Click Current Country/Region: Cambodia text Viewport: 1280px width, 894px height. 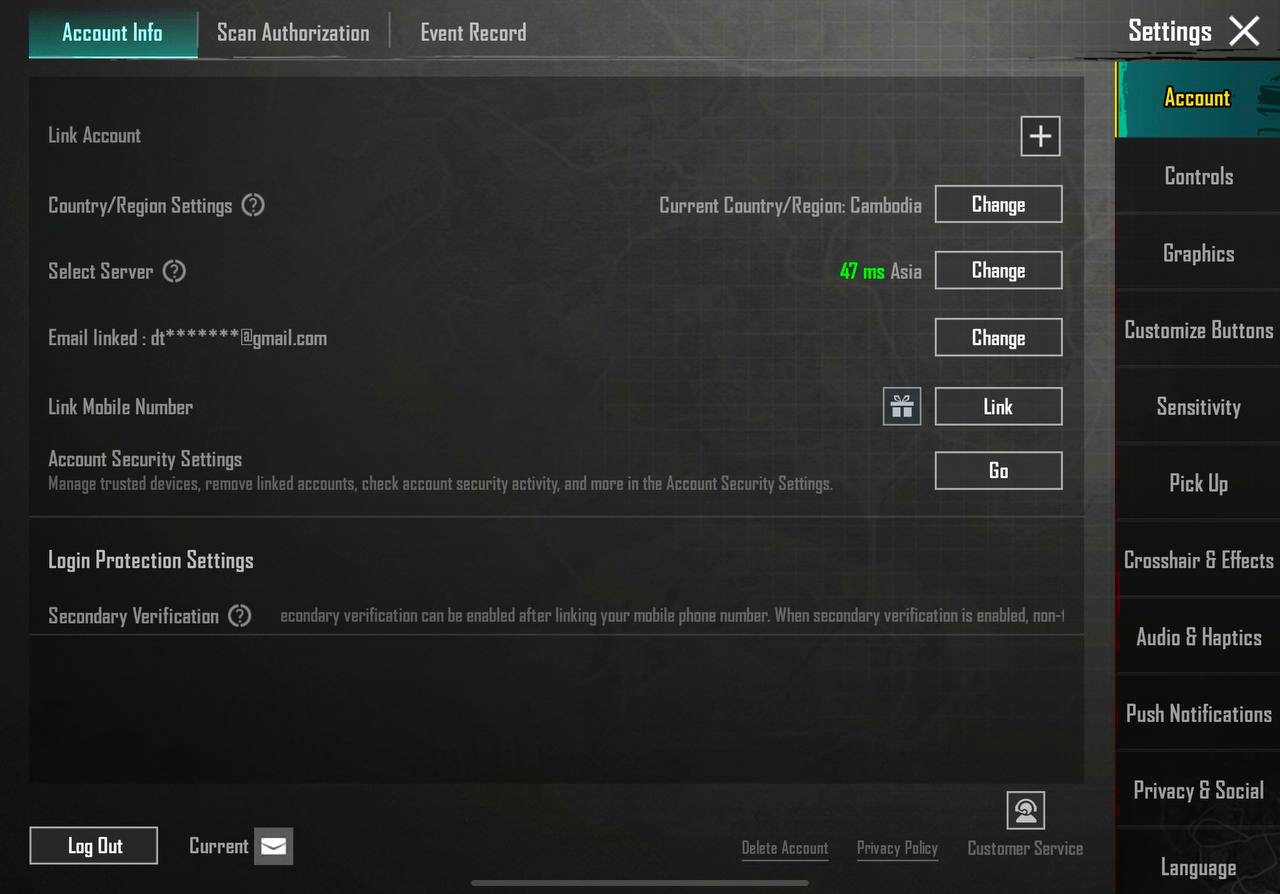click(790, 205)
